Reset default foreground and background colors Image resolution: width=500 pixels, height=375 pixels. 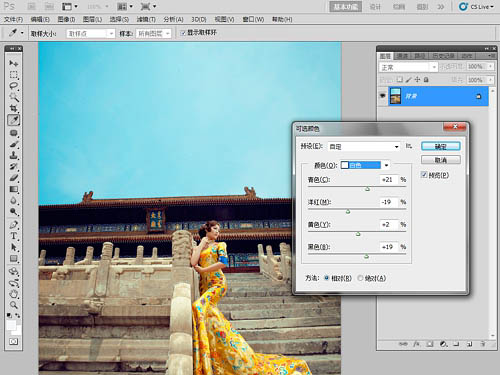click(9, 315)
